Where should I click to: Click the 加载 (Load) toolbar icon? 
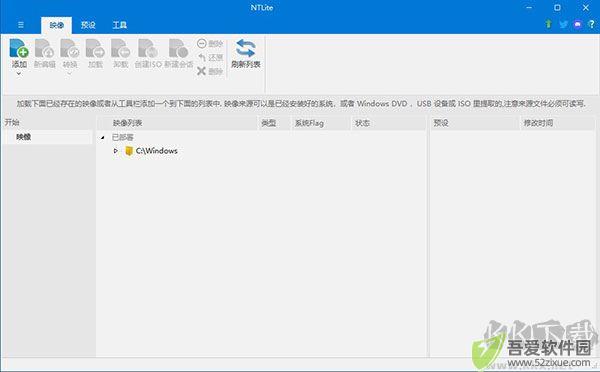[x=95, y=48]
